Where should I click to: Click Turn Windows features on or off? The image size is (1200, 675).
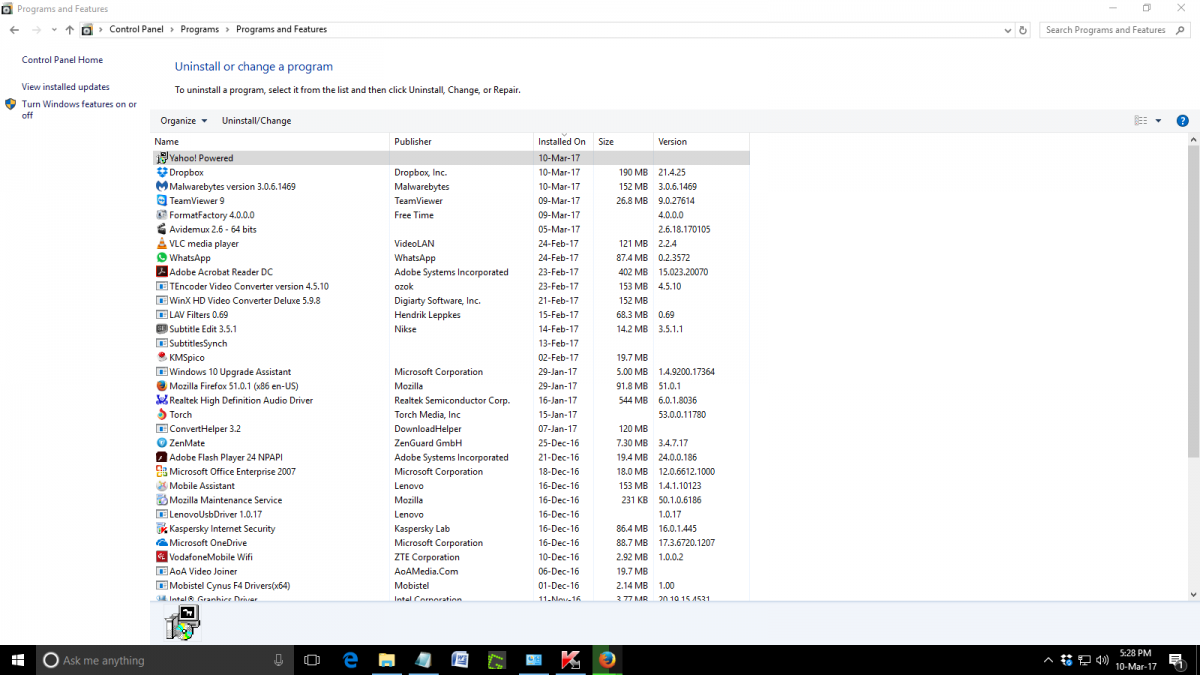click(x=79, y=110)
